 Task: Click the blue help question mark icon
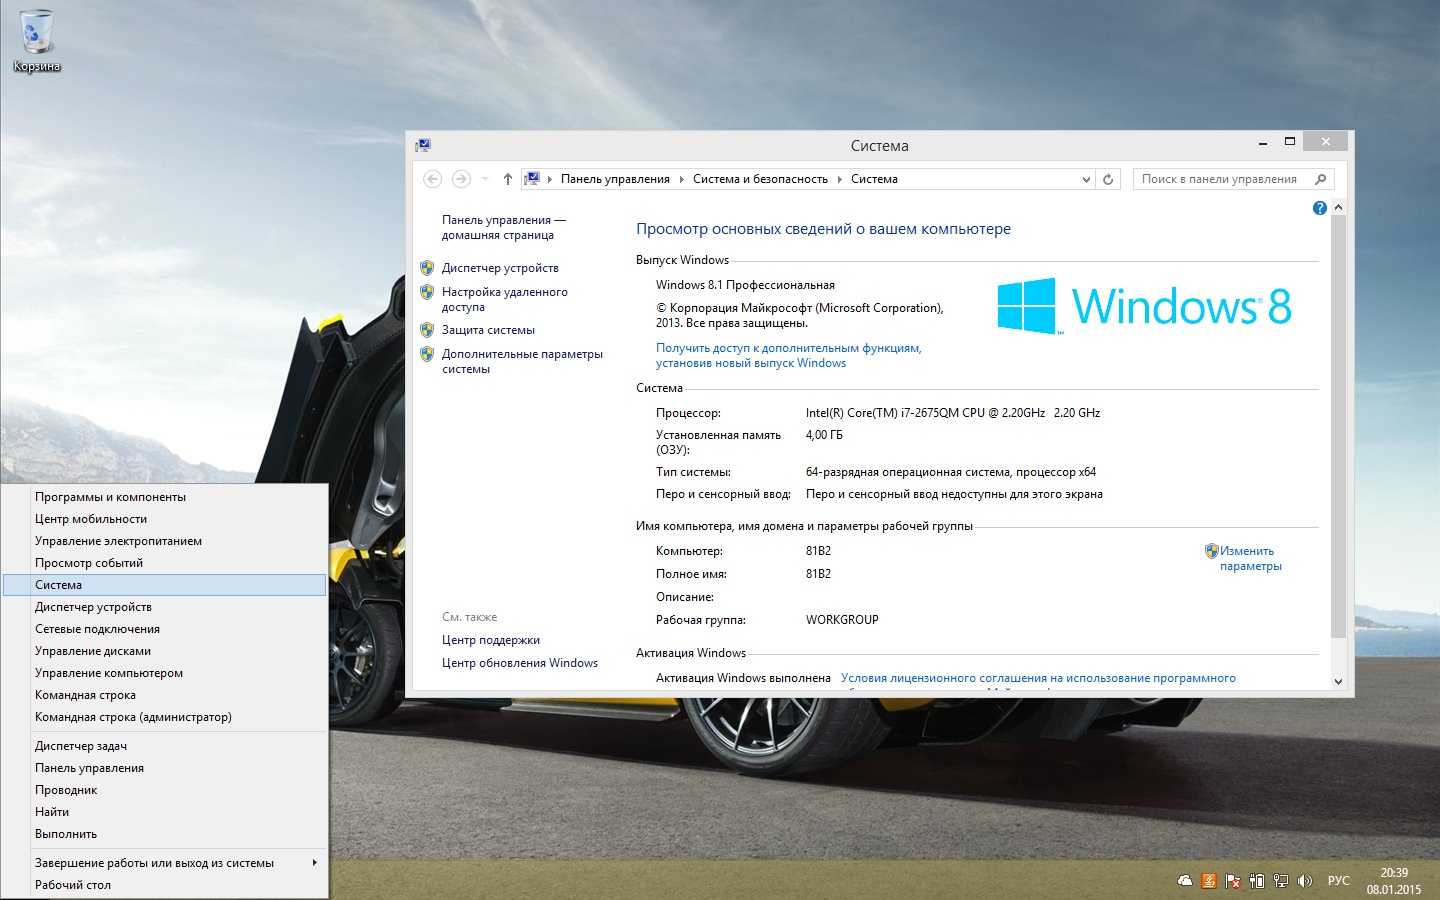(x=1319, y=208)
